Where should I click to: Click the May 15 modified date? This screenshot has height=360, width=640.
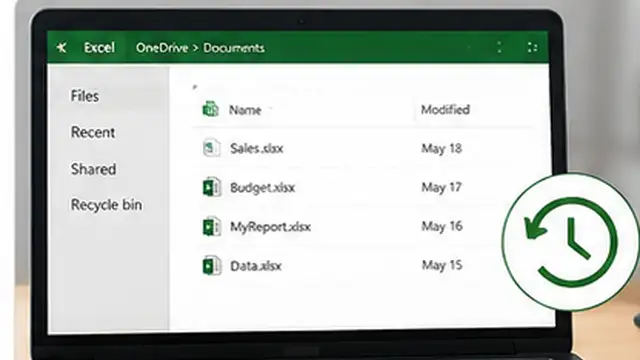pos(442,265)
